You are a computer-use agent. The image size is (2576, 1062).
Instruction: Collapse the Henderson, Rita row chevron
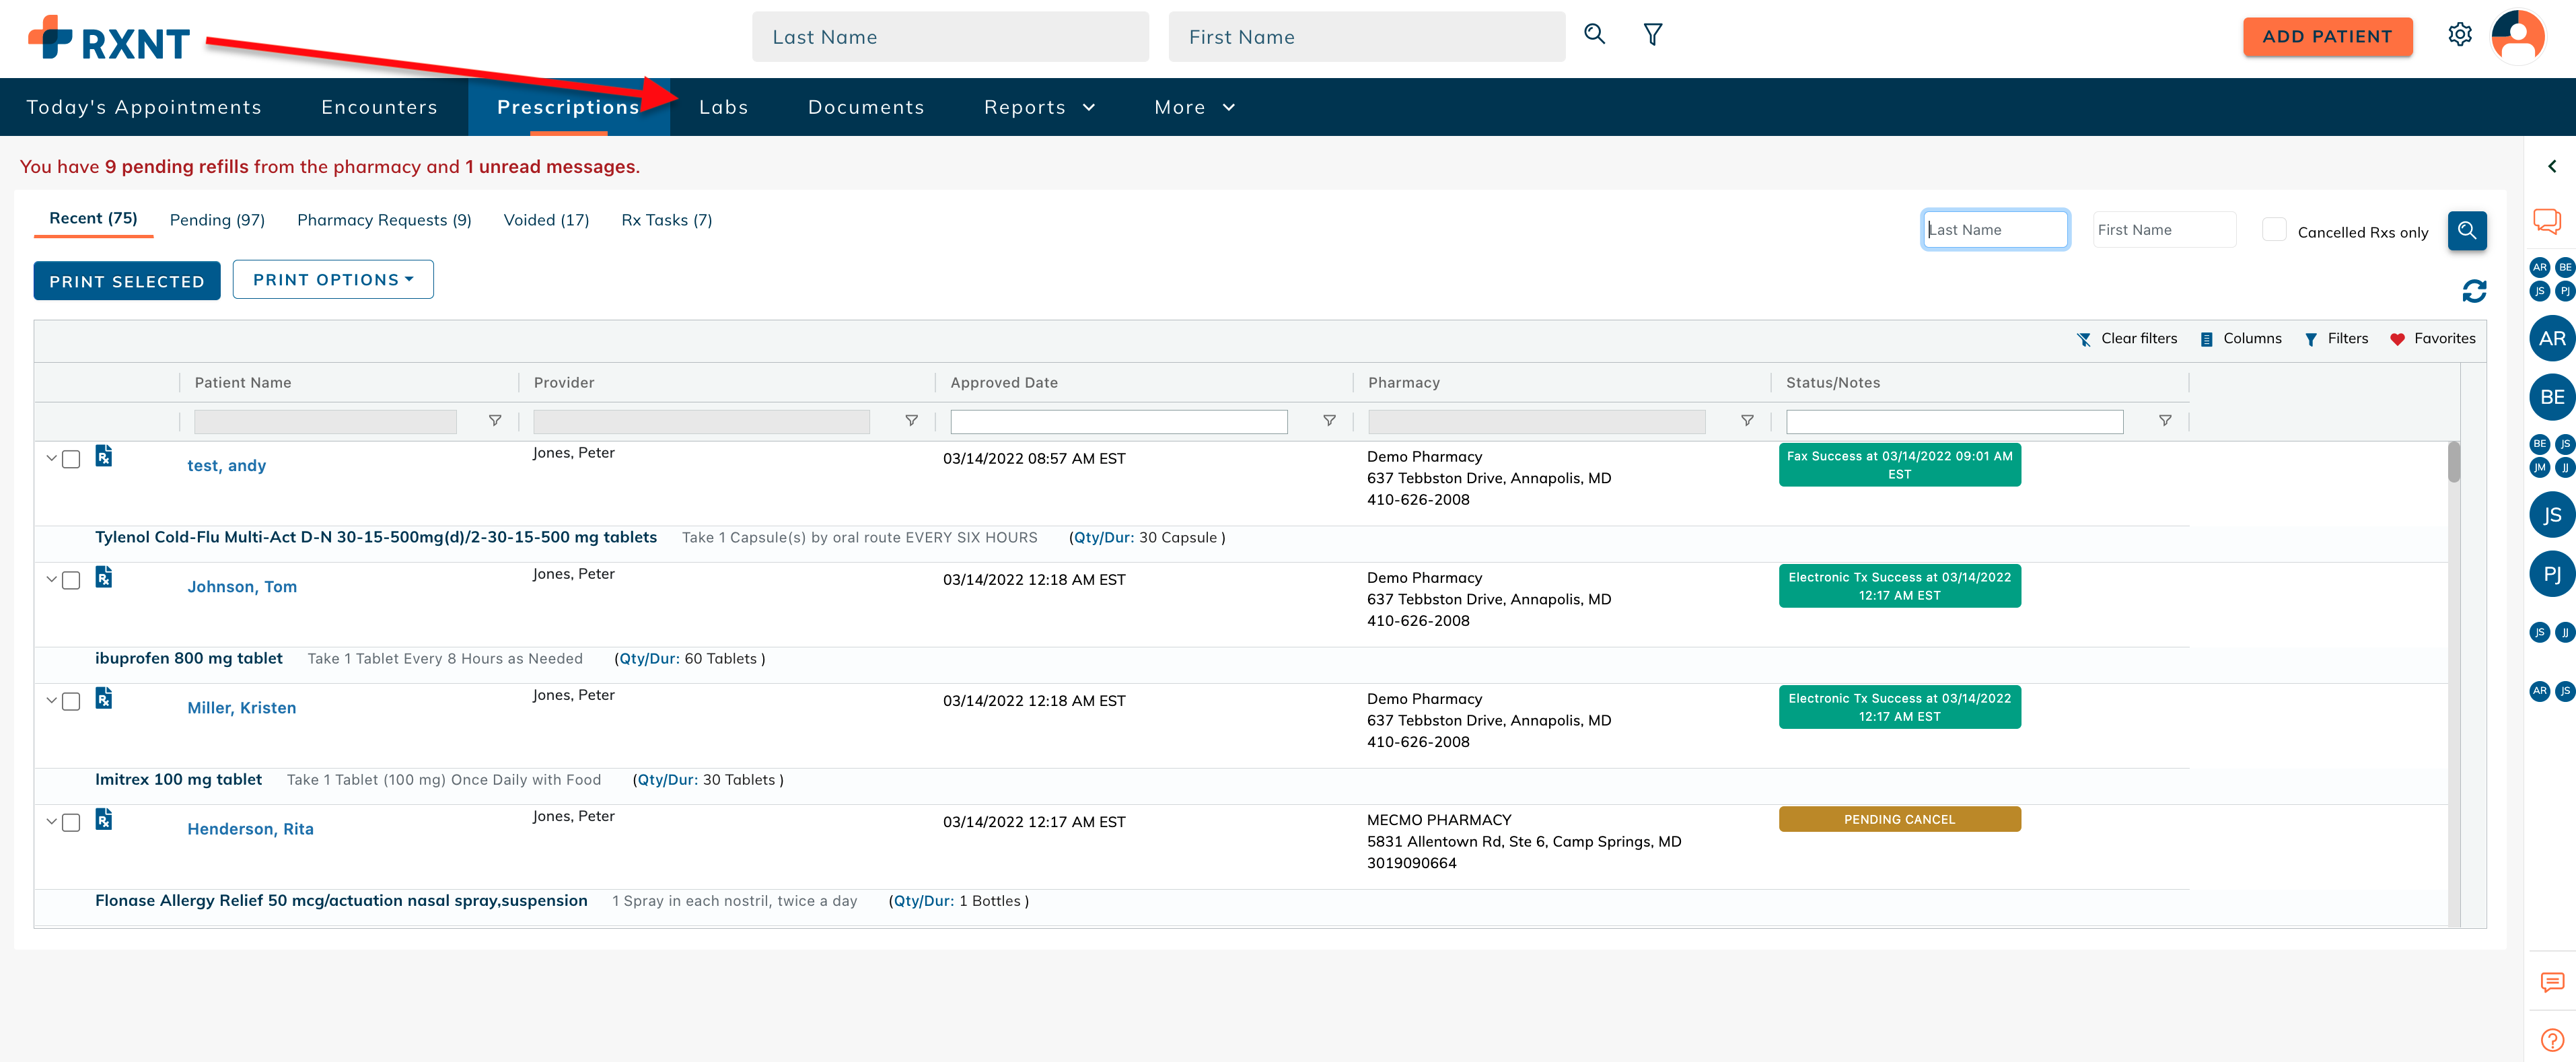pyautogui.click(x=51, y=821)
